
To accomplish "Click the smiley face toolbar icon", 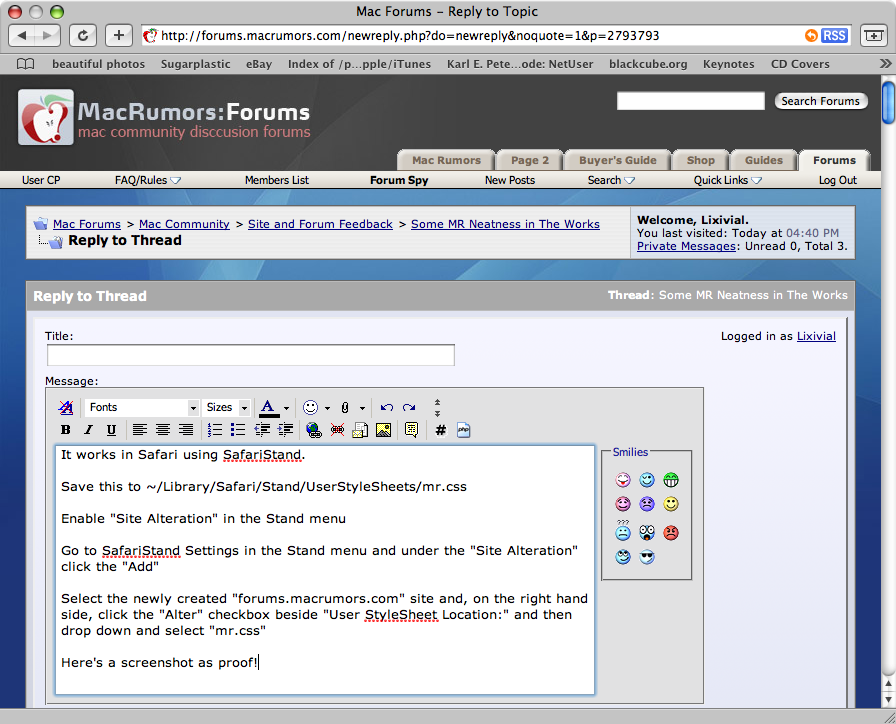I will (310, 407).
